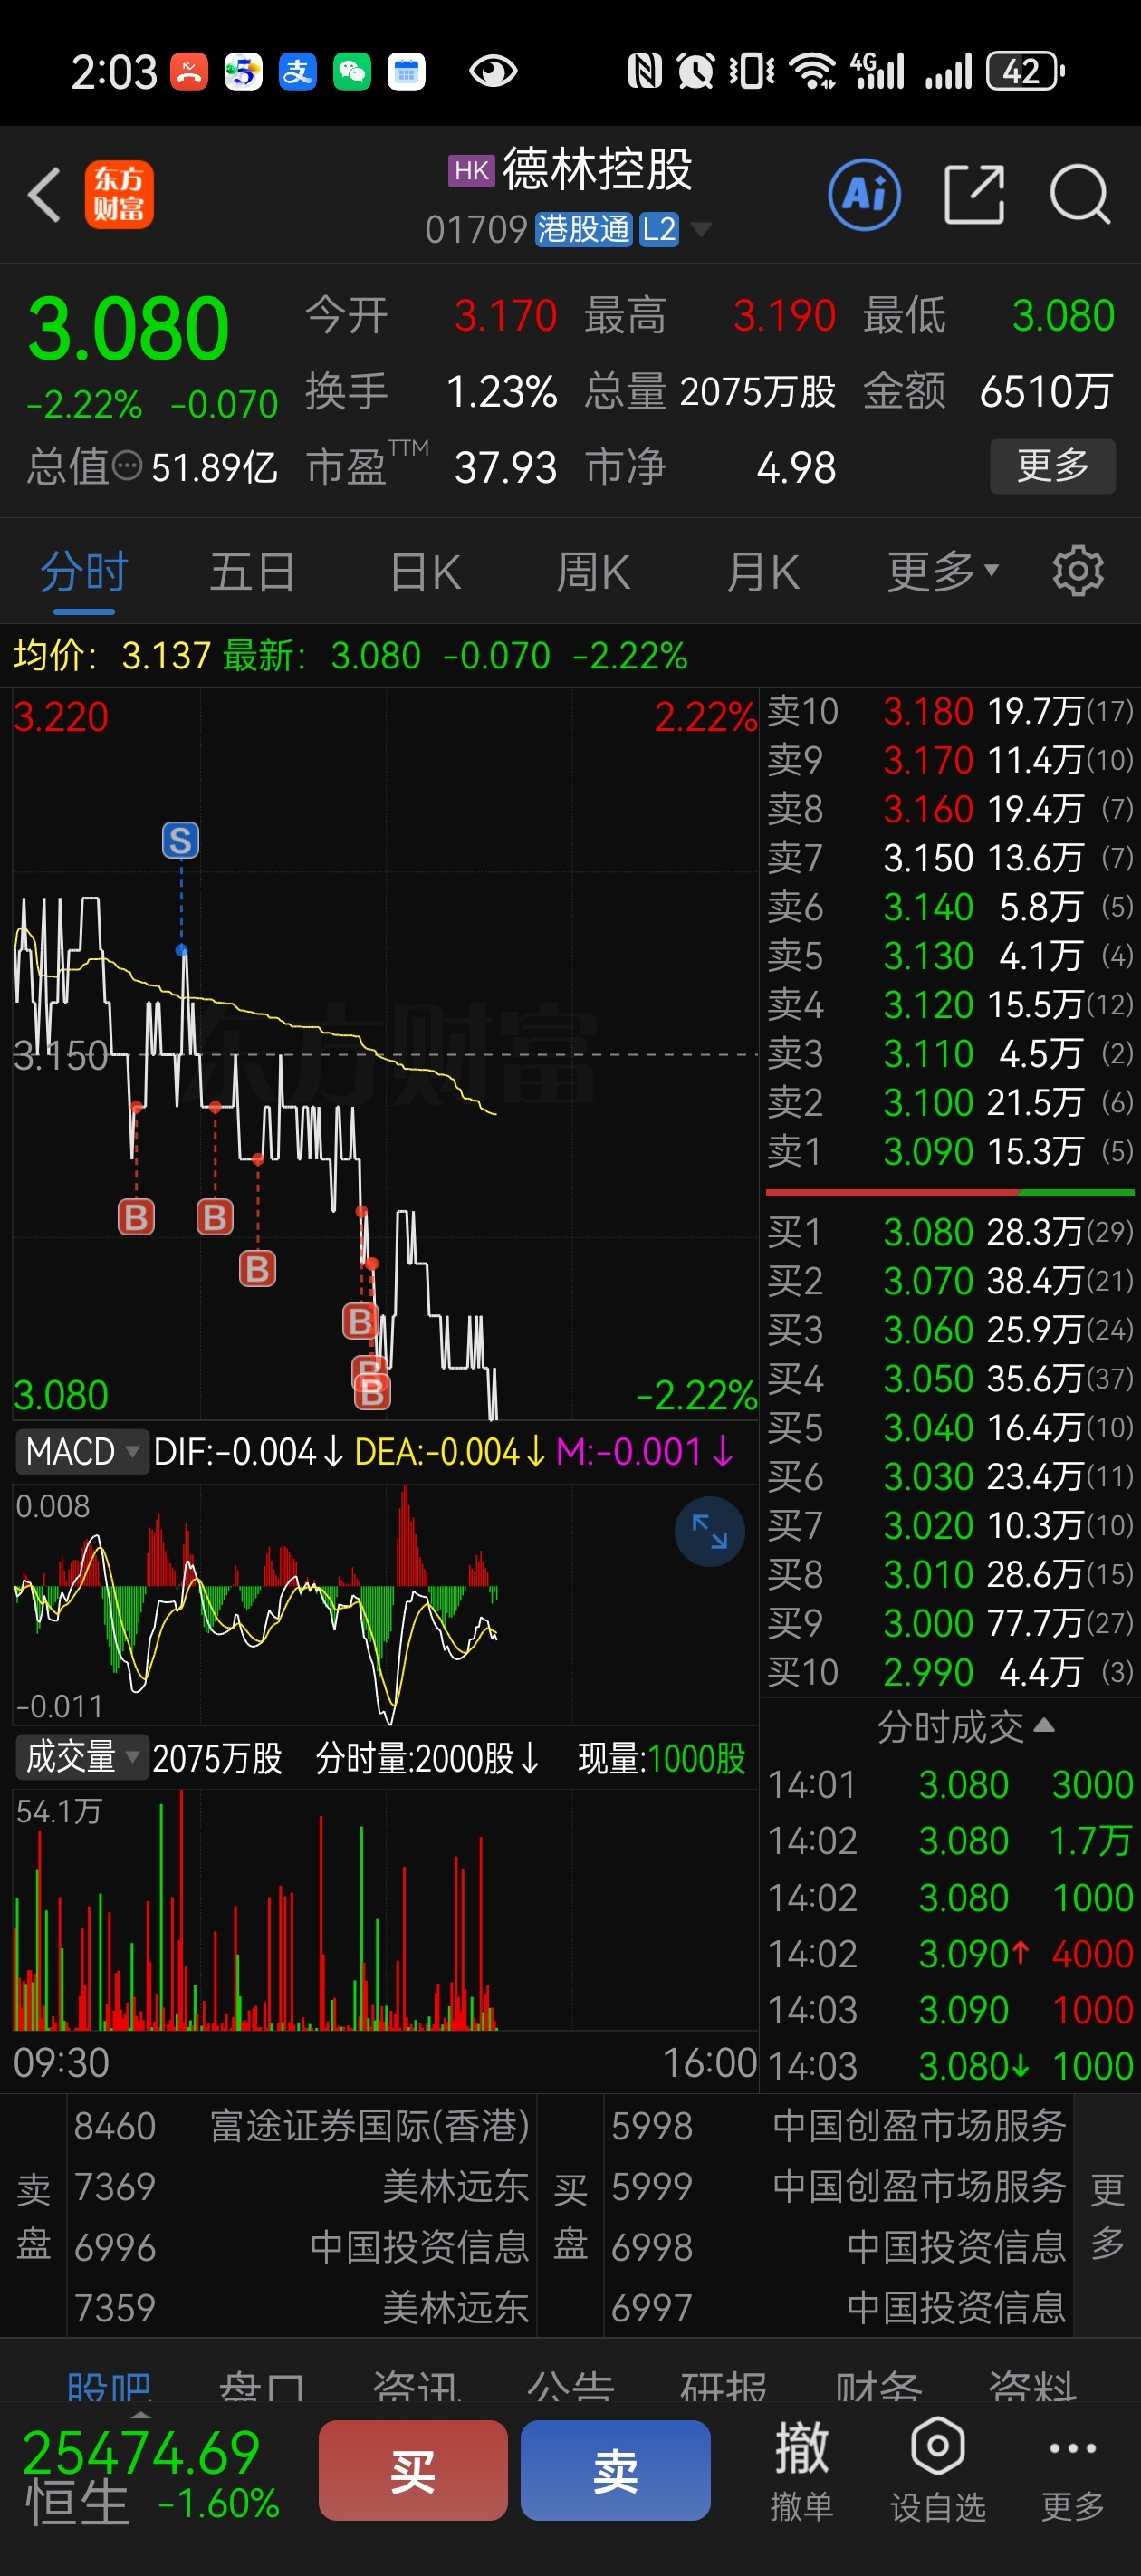
Task: Tap the 市盈TTM 37.93 value
Action: click(x=505, y=467)
